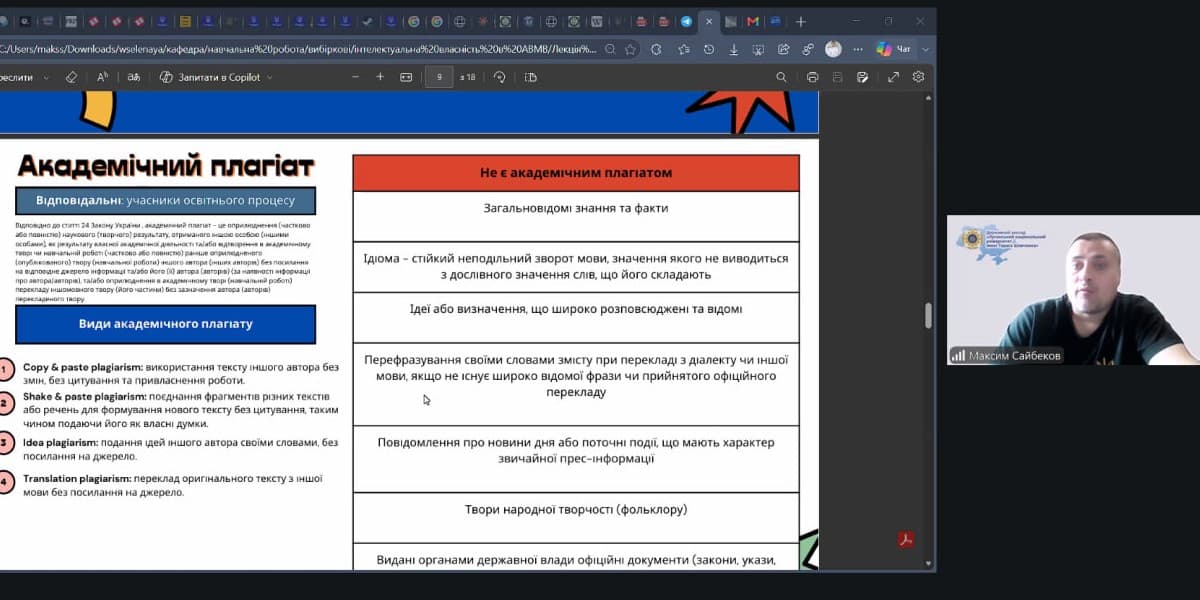Open browser History
The width and height of the screenshot is (1200, 600).
point(708,48)
